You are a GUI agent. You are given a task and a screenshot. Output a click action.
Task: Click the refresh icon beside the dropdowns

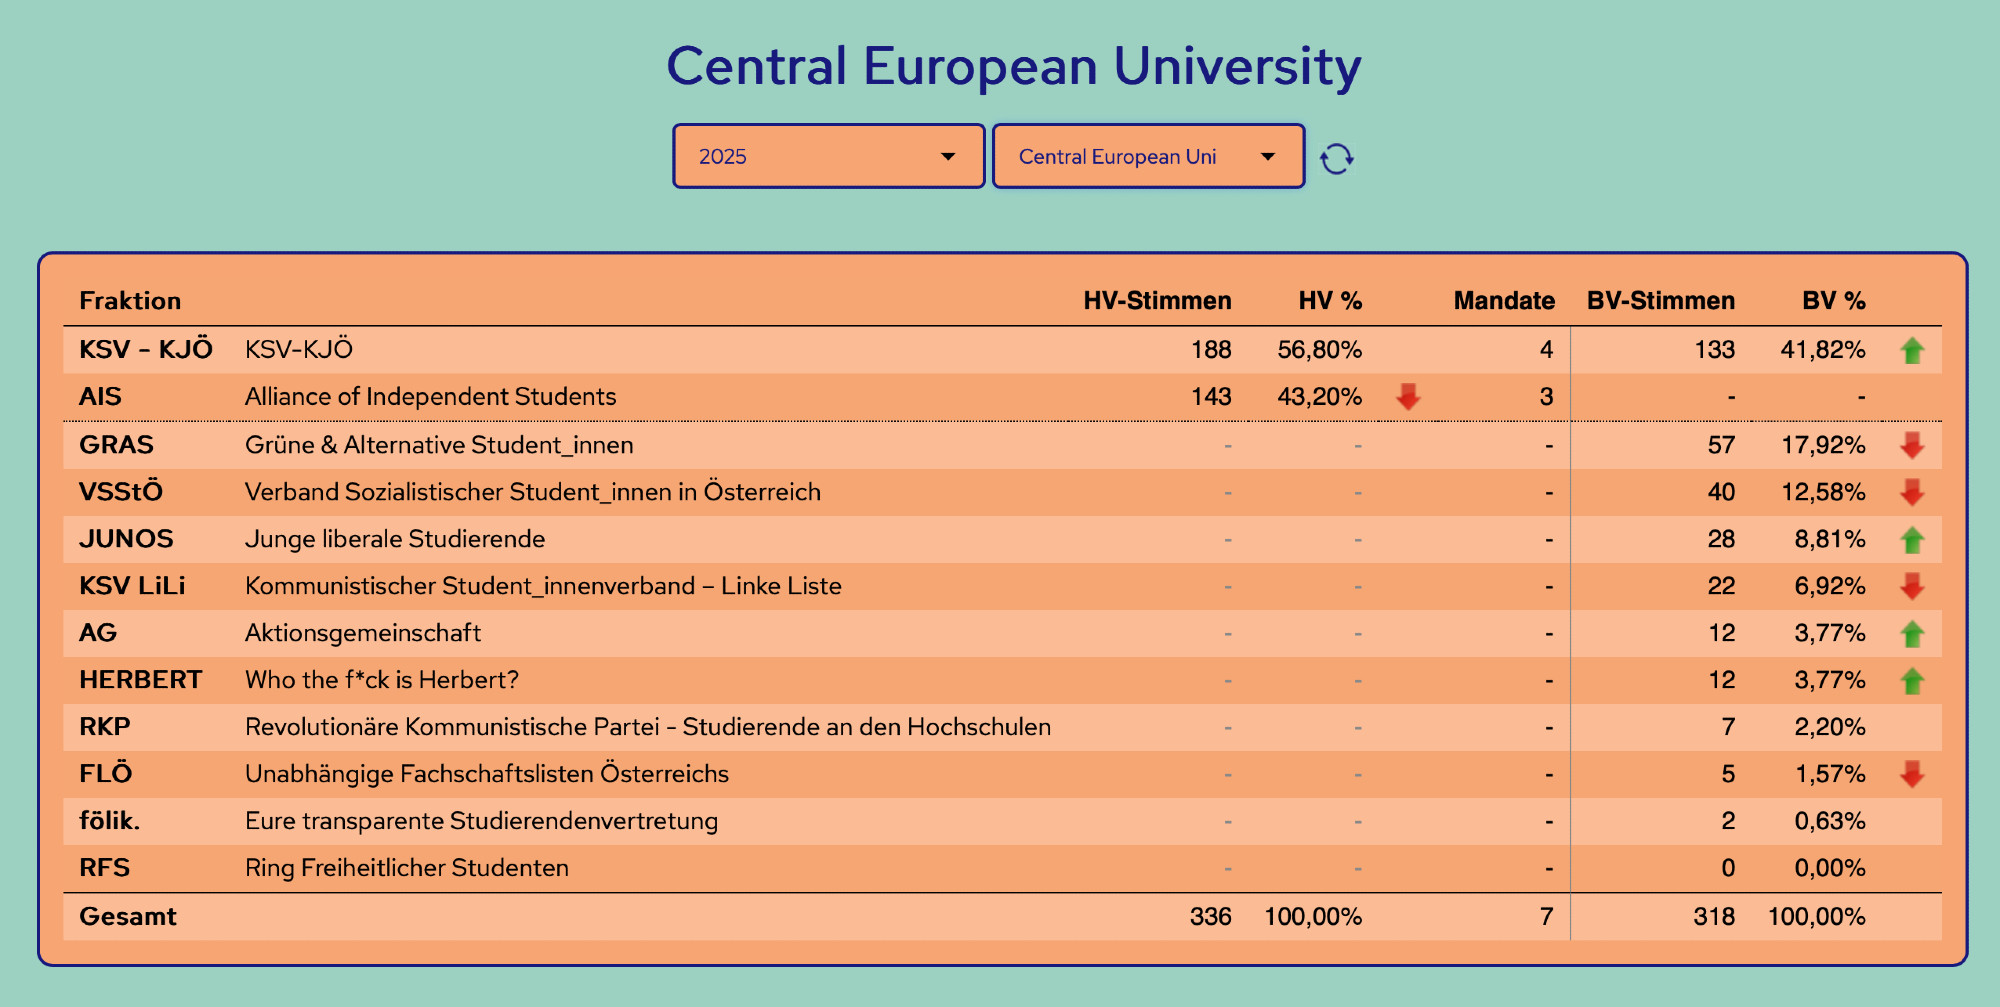coord(1337,158)
